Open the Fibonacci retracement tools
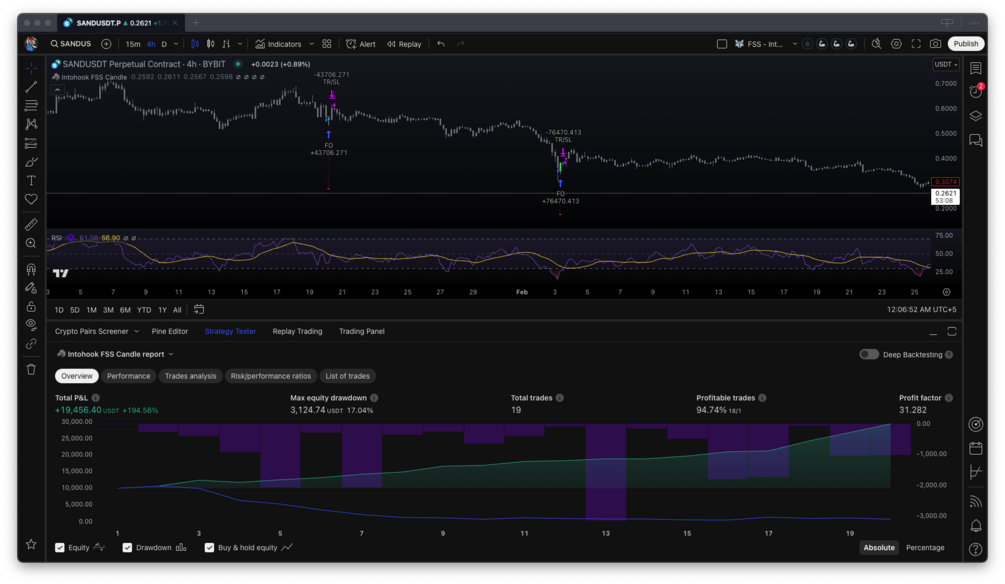 point(31,105)
